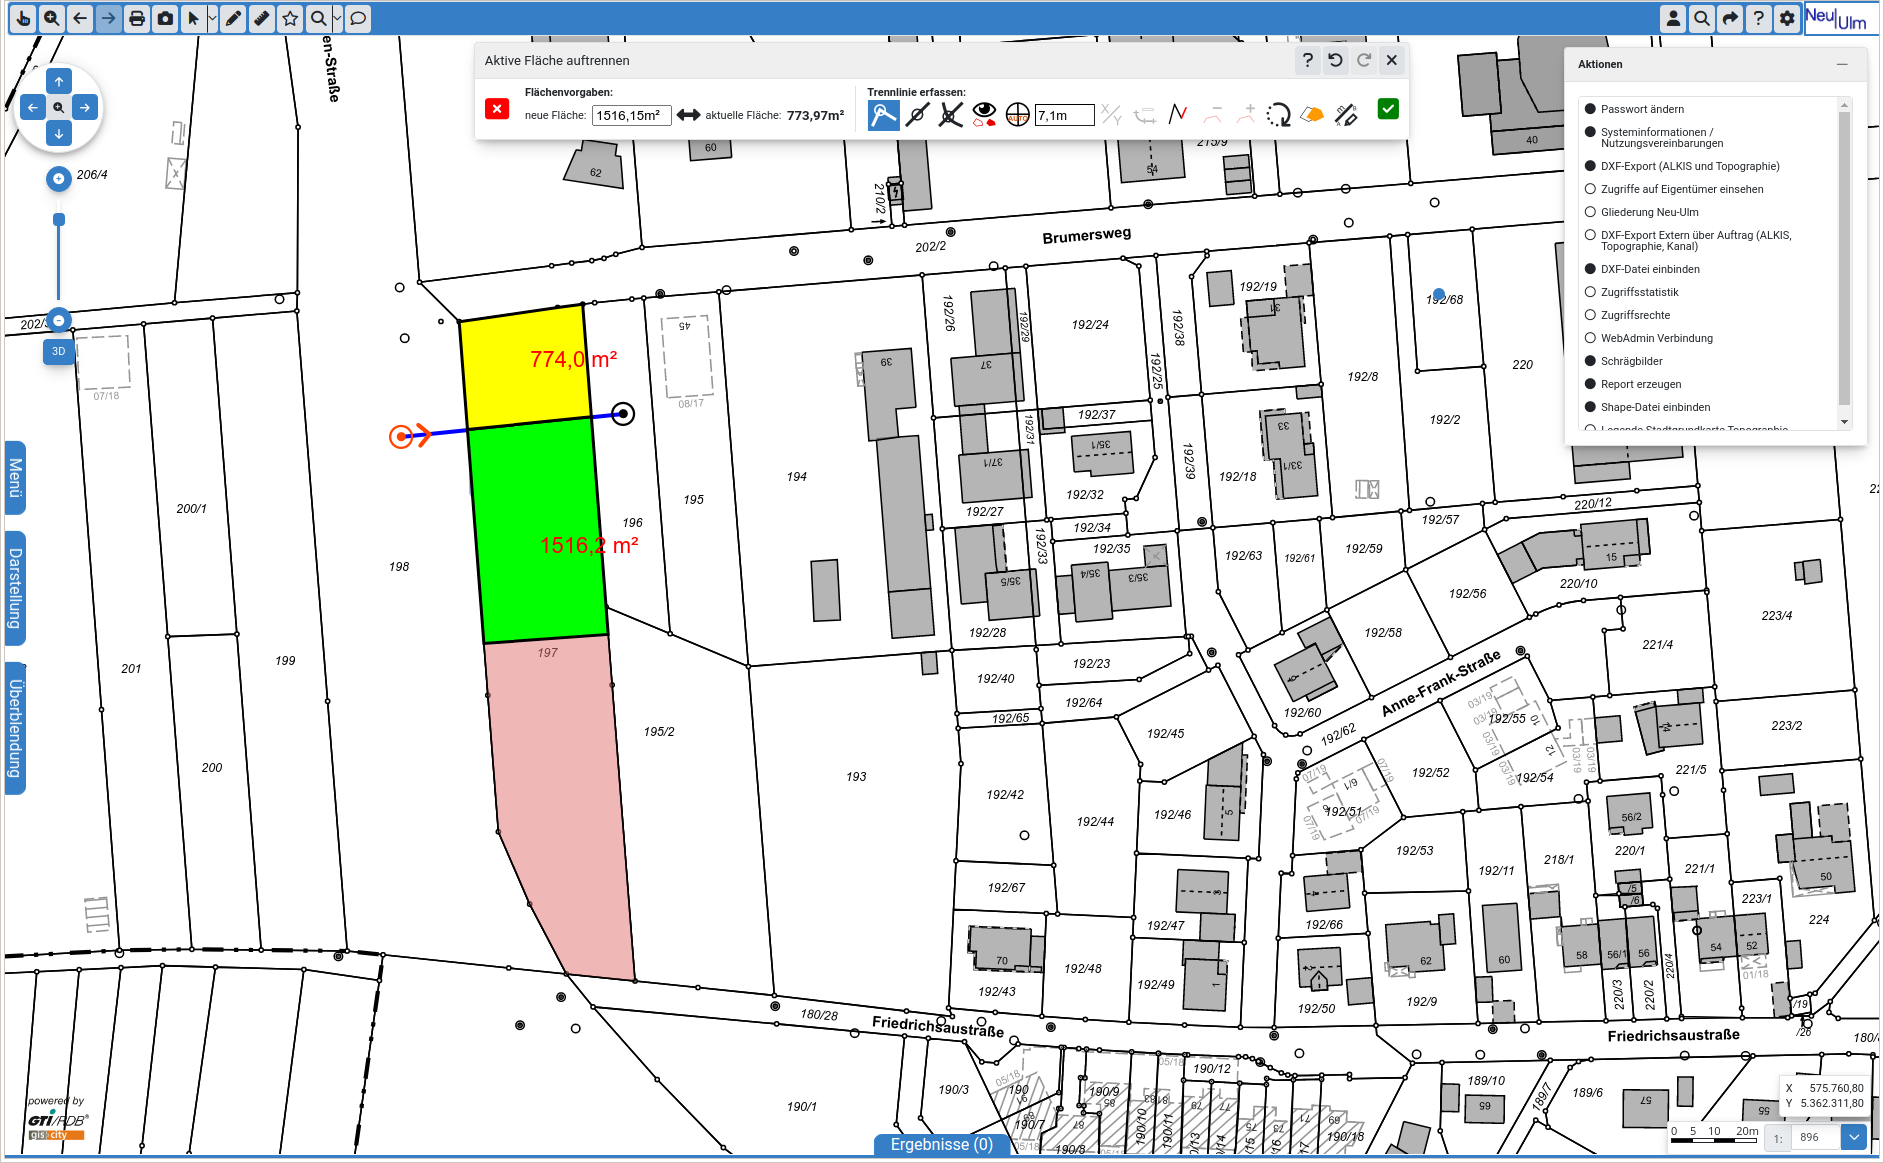Enable the AUTO snap crosshair icon

(x=1017, y=114)
